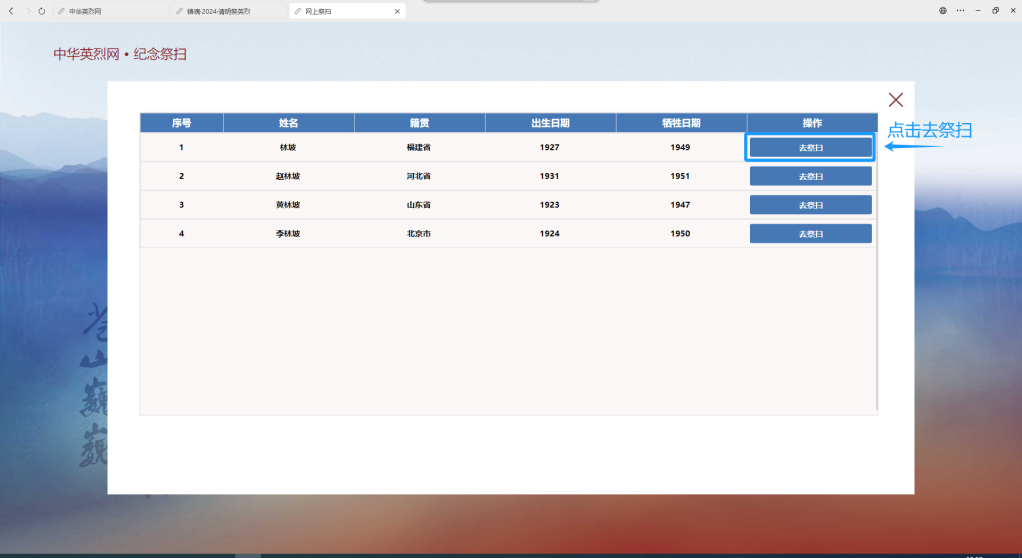This screenshot has height=558, width=1022.
Task: Click 去祭扫 for 林坡
Action: pyautogui.click(x=810, y=147)
